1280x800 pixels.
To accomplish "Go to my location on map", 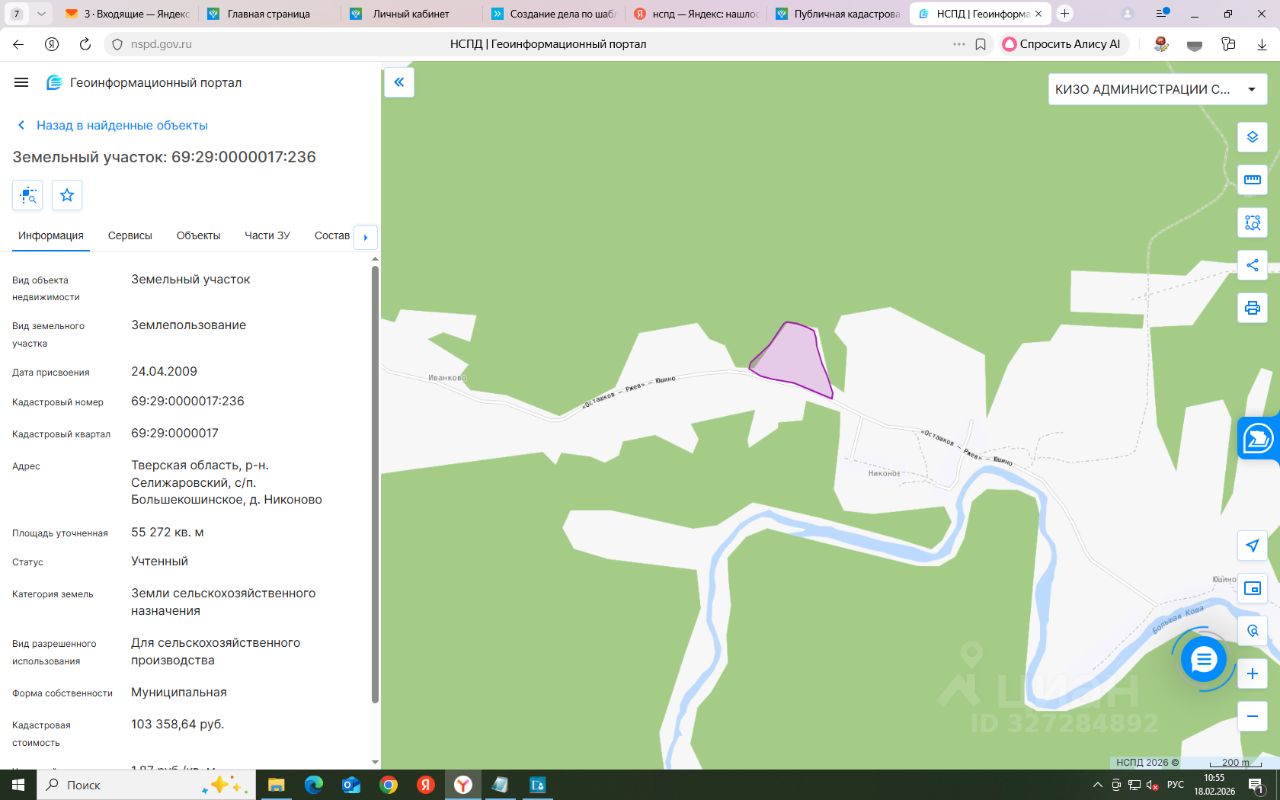I will [x=1252, y=545].
